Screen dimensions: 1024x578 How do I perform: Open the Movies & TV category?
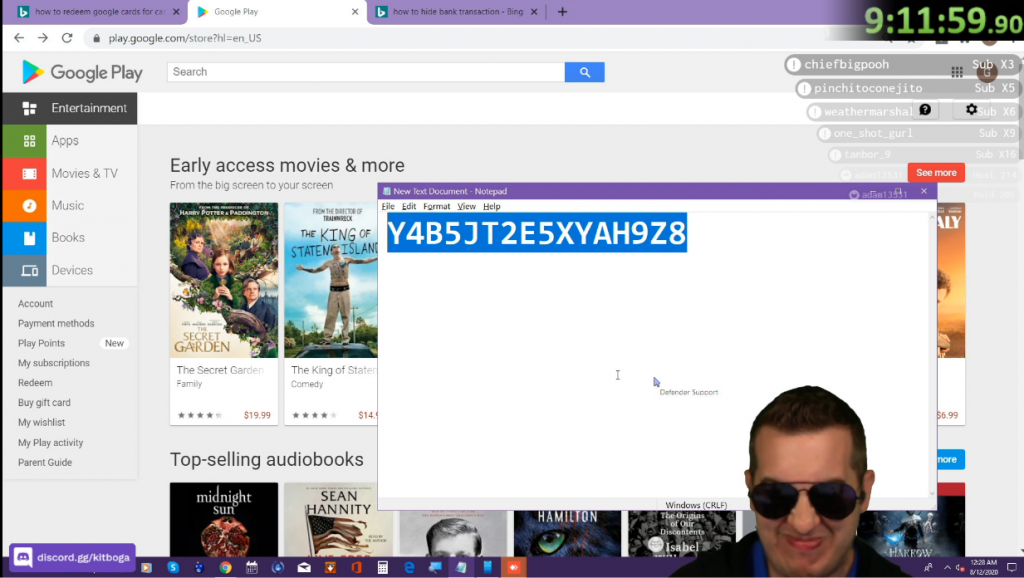70,173
